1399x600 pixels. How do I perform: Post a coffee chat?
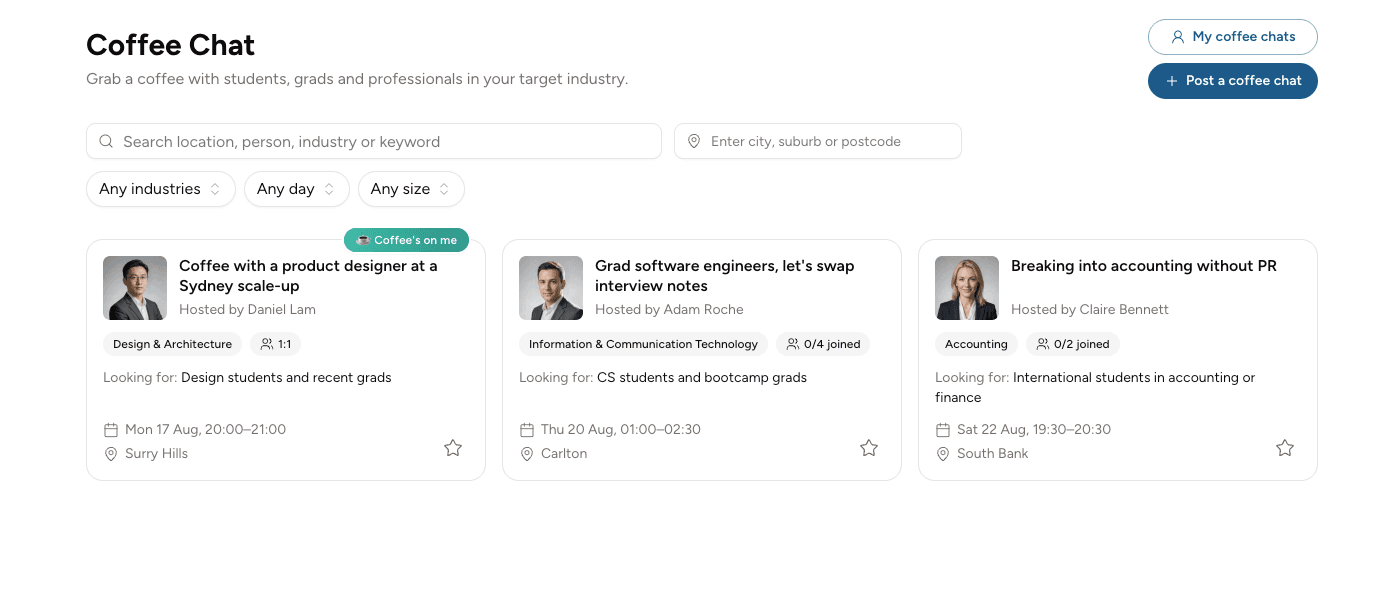[x=1233, y=81]
